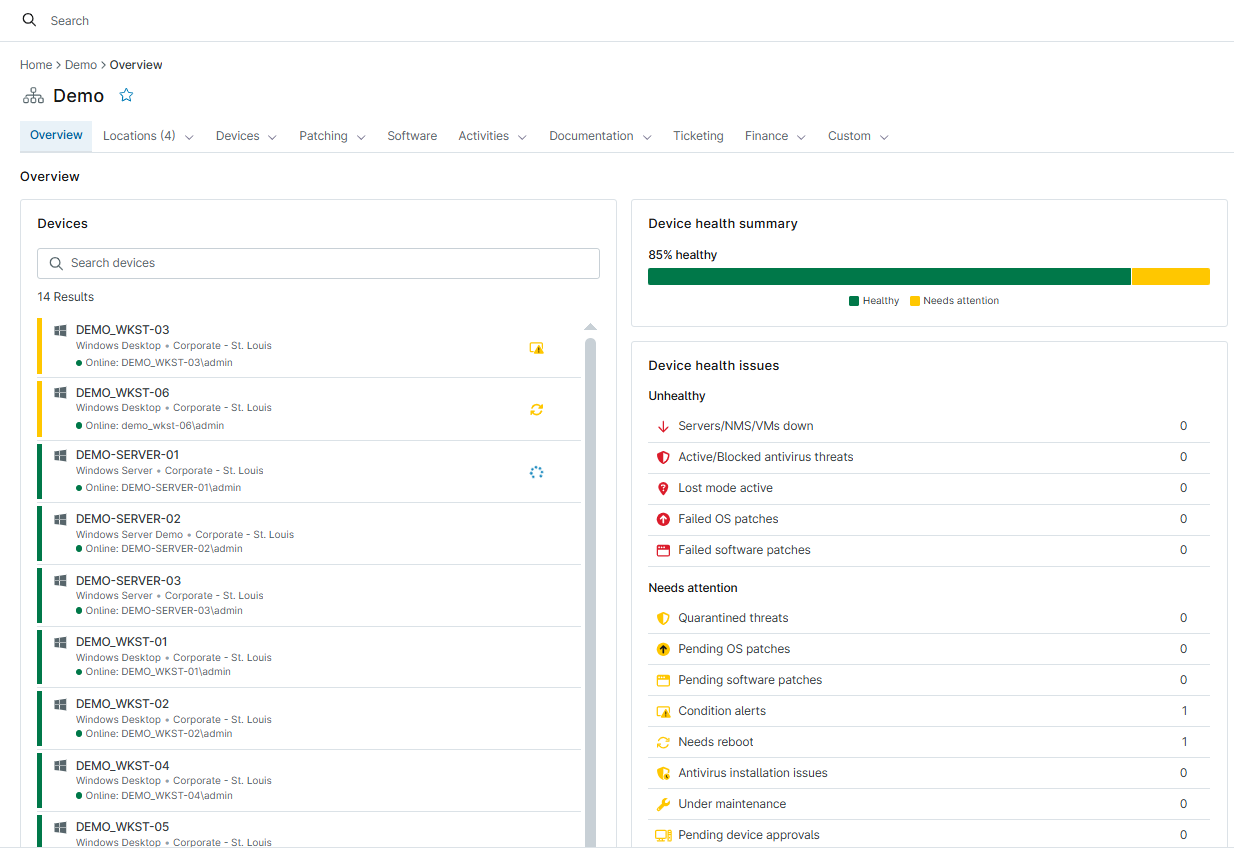Click the Under maintenance wrench icon
1234x854 pixels.
click(x=662, y=804)
